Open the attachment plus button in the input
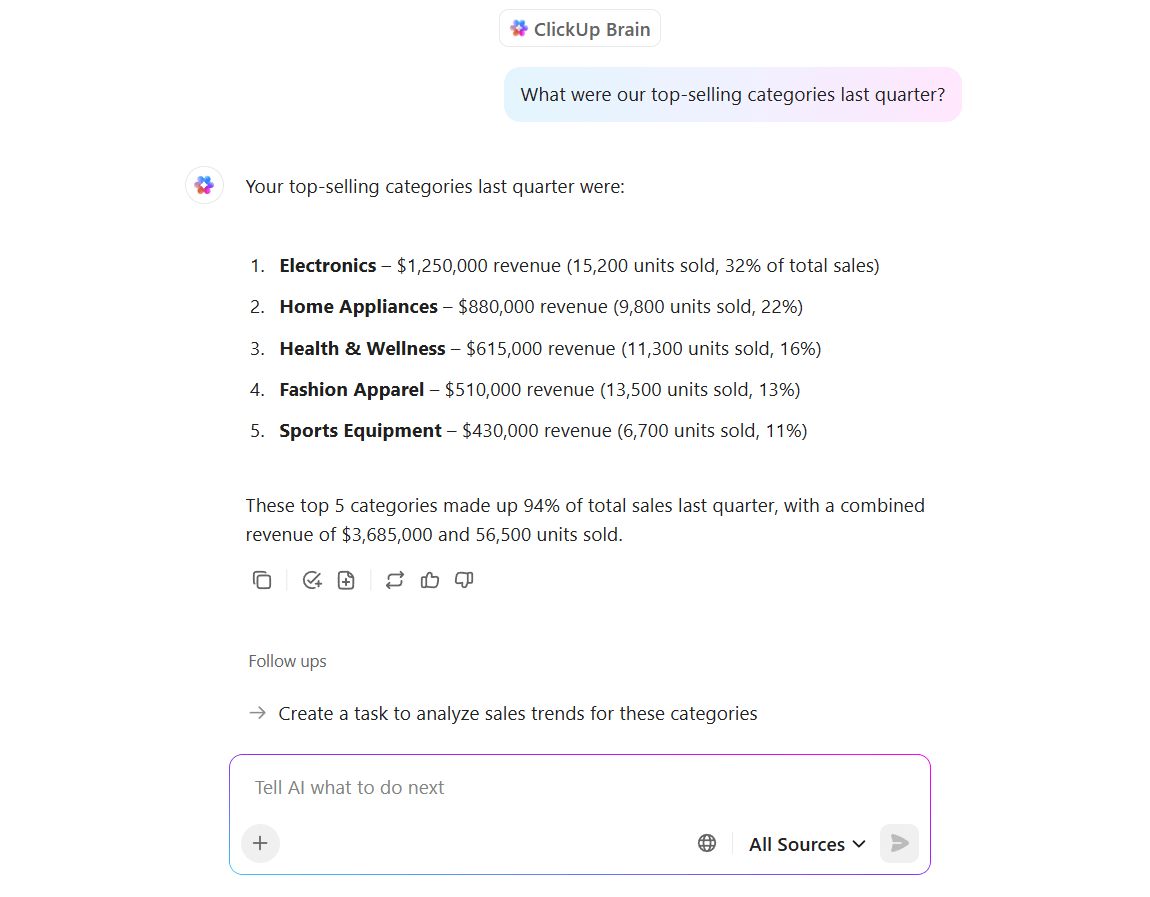 pyautogui.click(x=260, y=843)
